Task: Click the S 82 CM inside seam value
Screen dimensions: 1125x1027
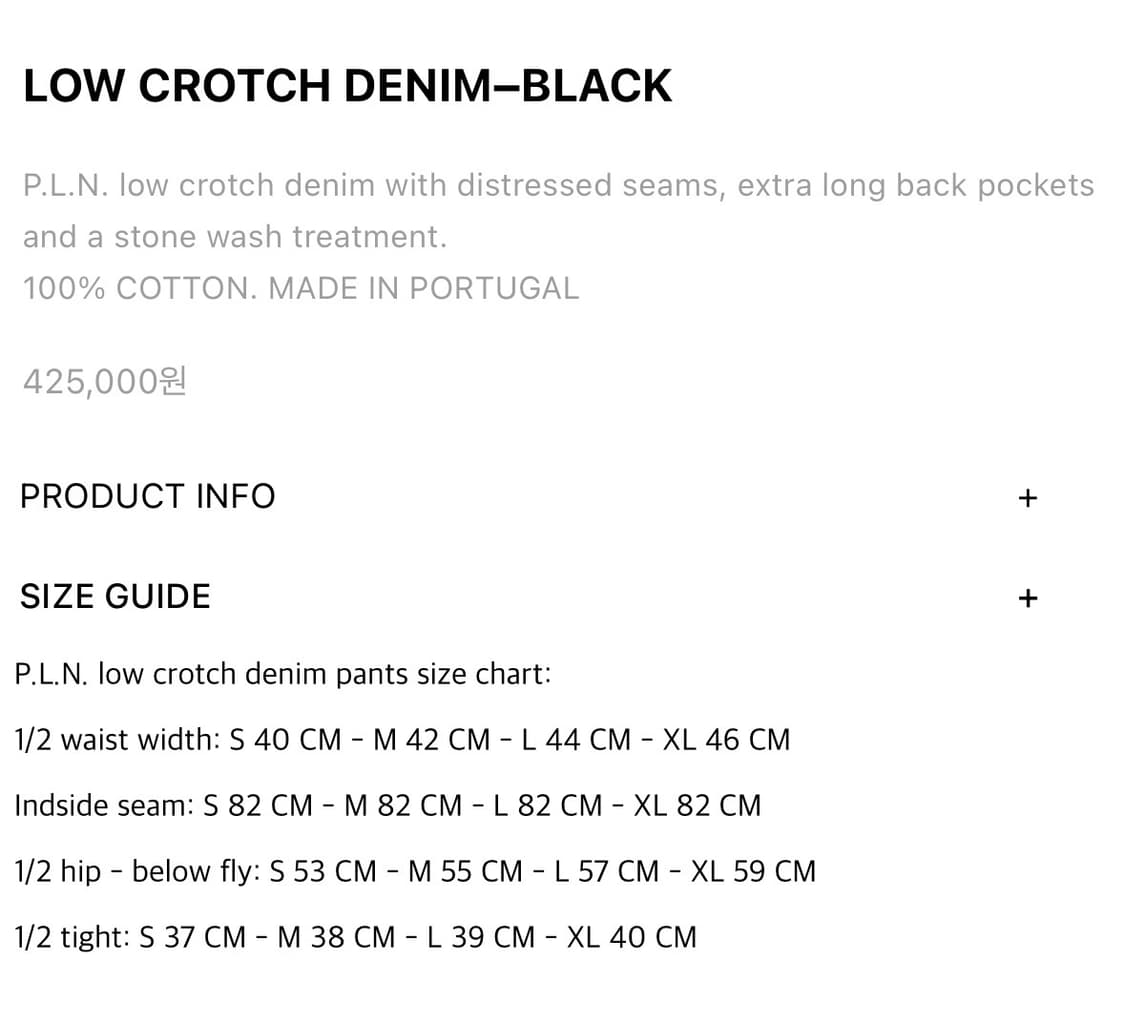Action: click(x=259, y=805)
